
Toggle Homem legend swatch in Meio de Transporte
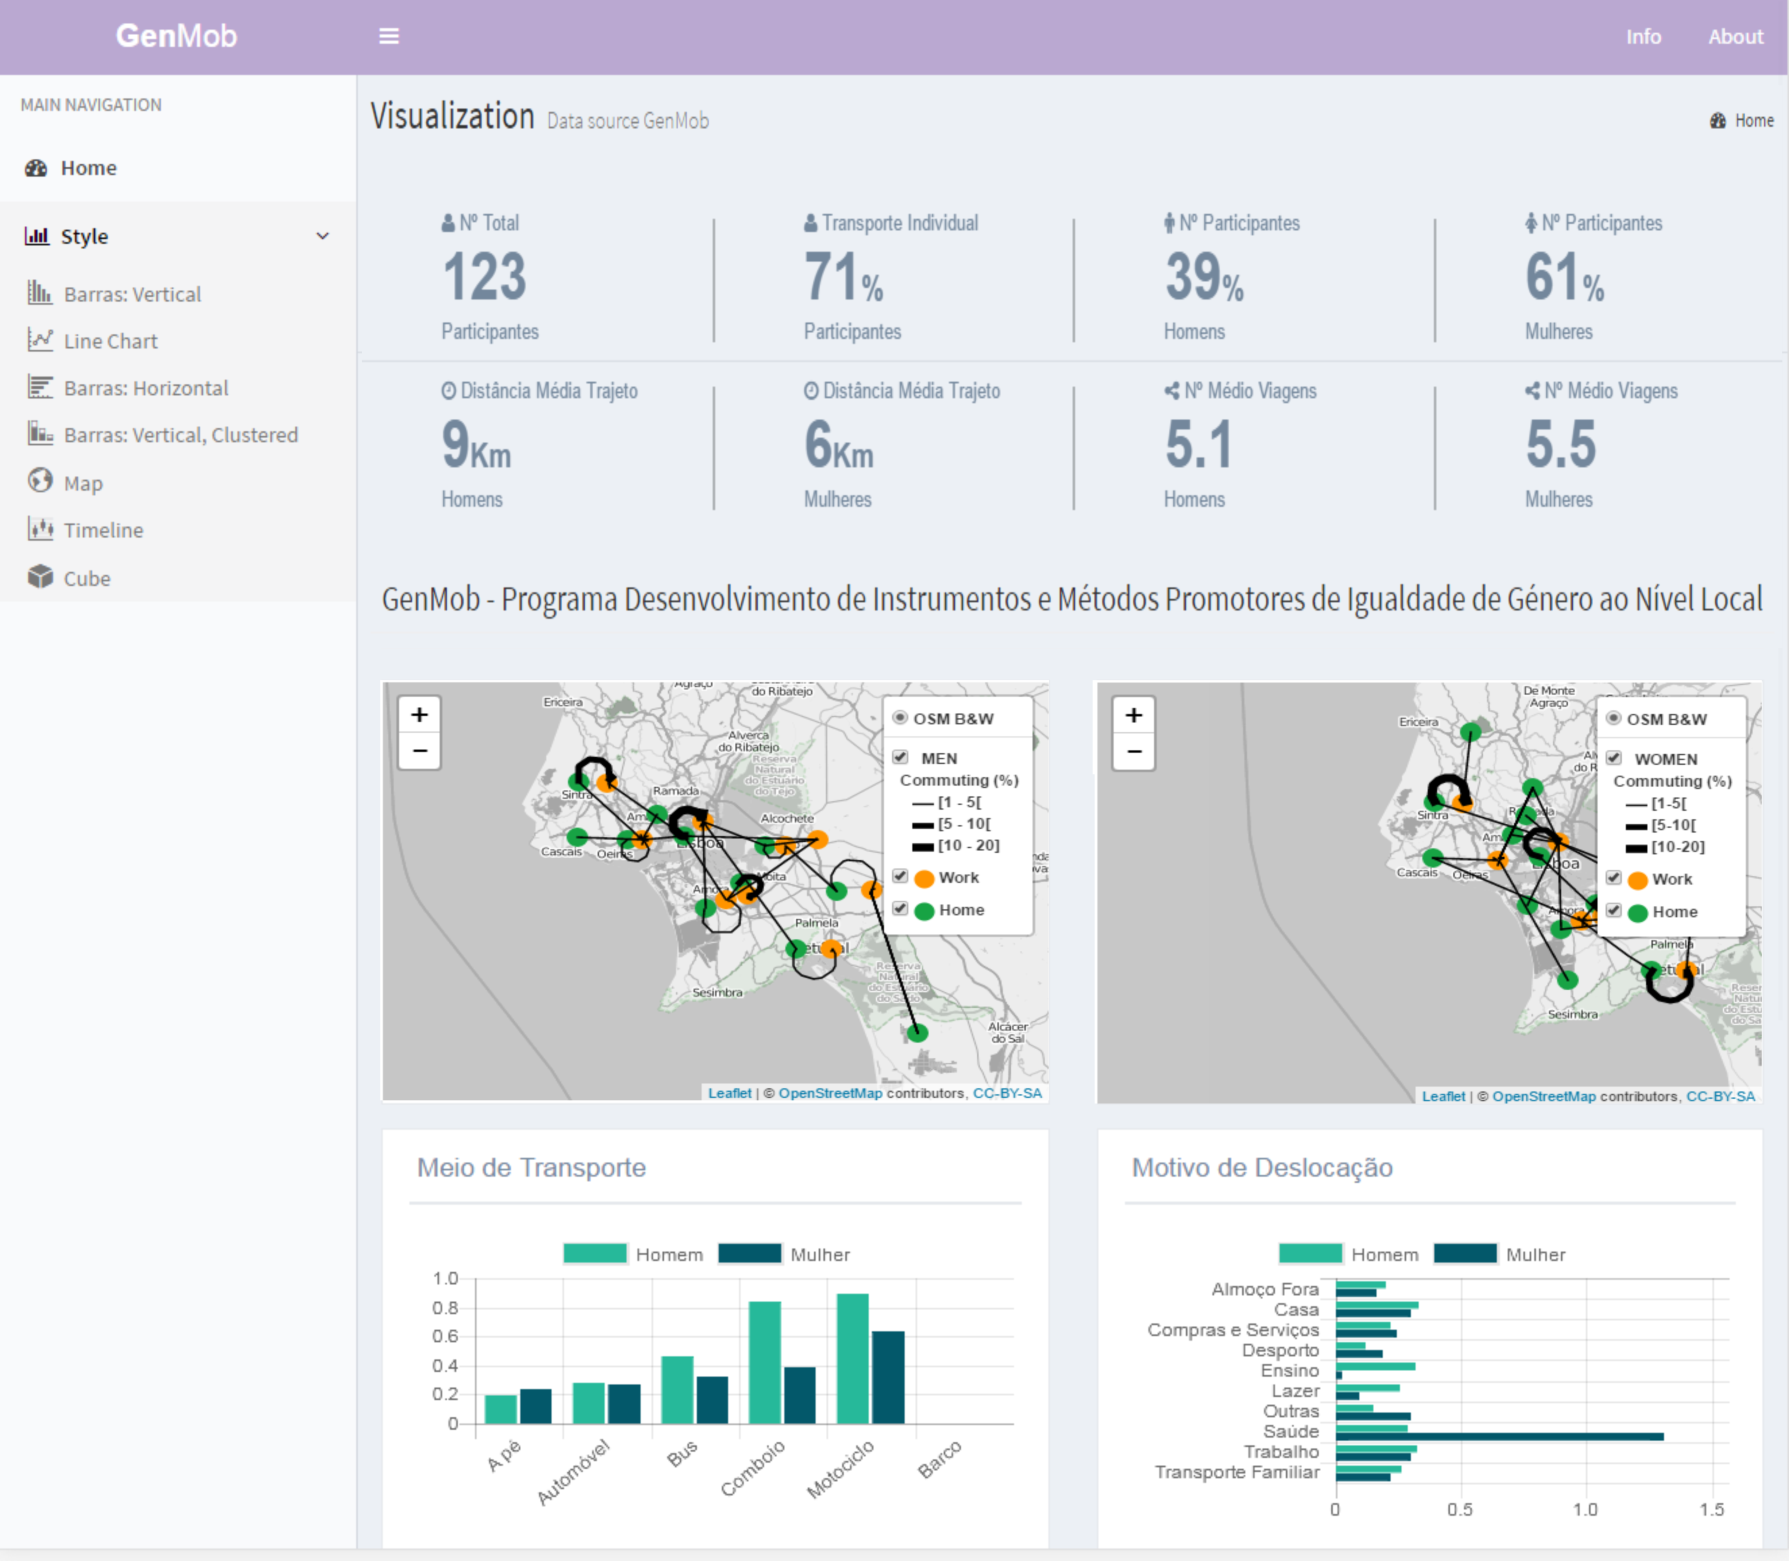(595, 1253)
